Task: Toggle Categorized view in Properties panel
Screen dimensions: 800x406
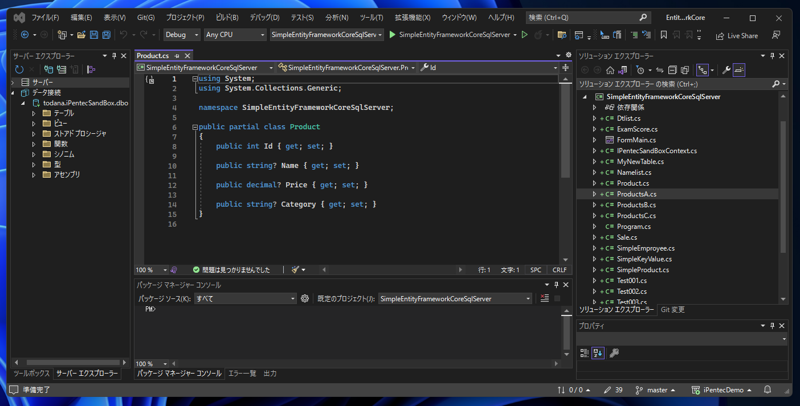Action: coord(585,353)
